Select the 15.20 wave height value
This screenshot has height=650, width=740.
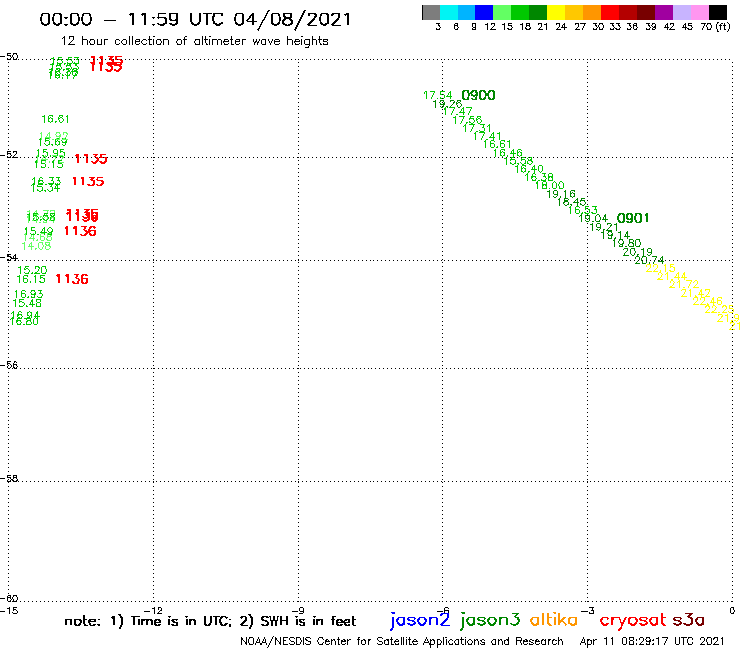(x=32, y=270)
